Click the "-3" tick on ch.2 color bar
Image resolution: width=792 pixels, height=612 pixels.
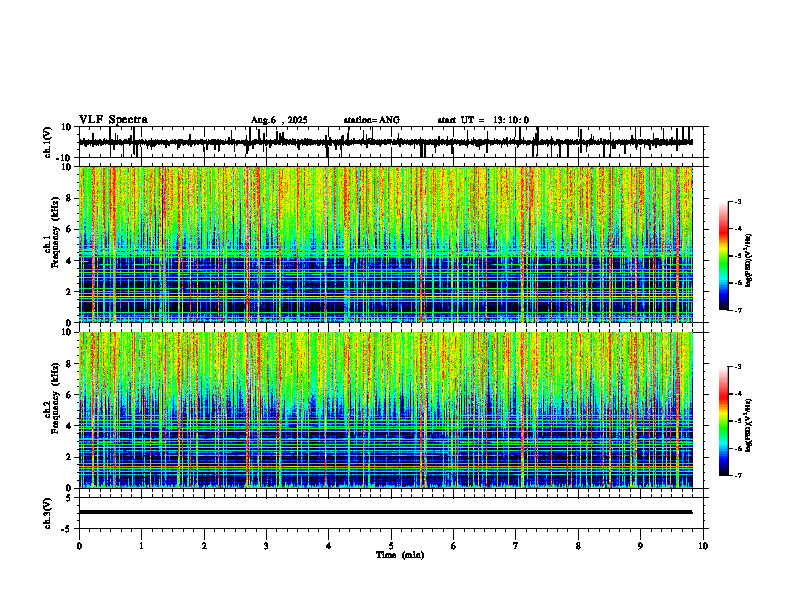[x=738, y=367]
